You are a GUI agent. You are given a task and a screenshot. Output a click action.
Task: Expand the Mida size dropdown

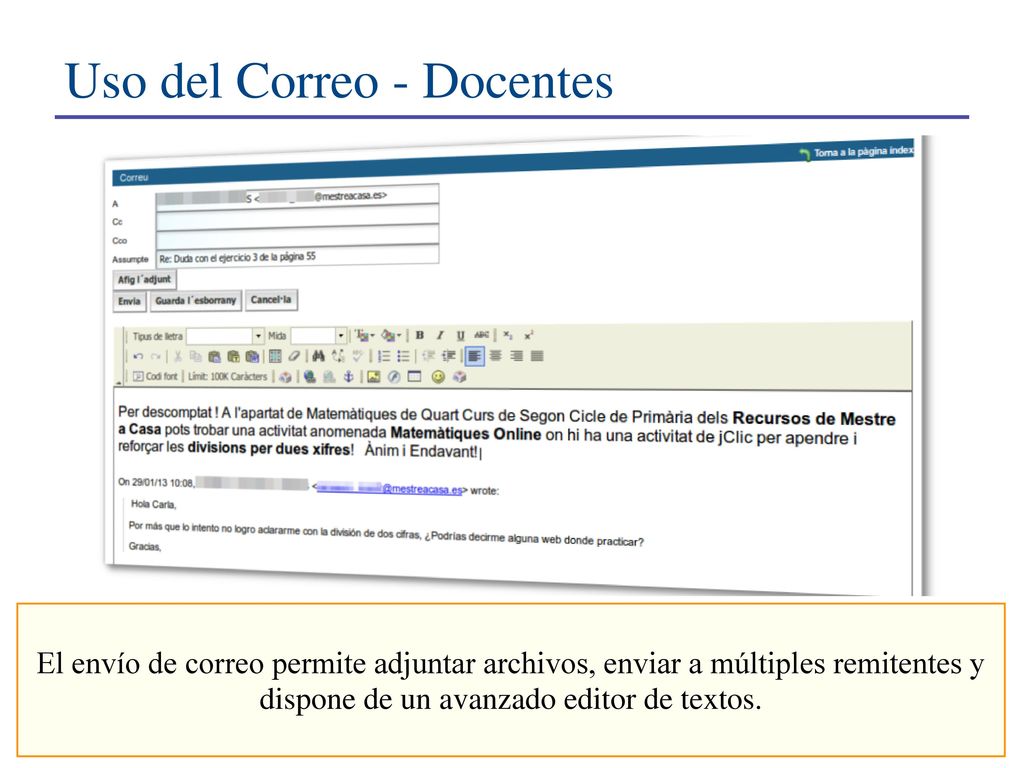click(x=340, y=336)
